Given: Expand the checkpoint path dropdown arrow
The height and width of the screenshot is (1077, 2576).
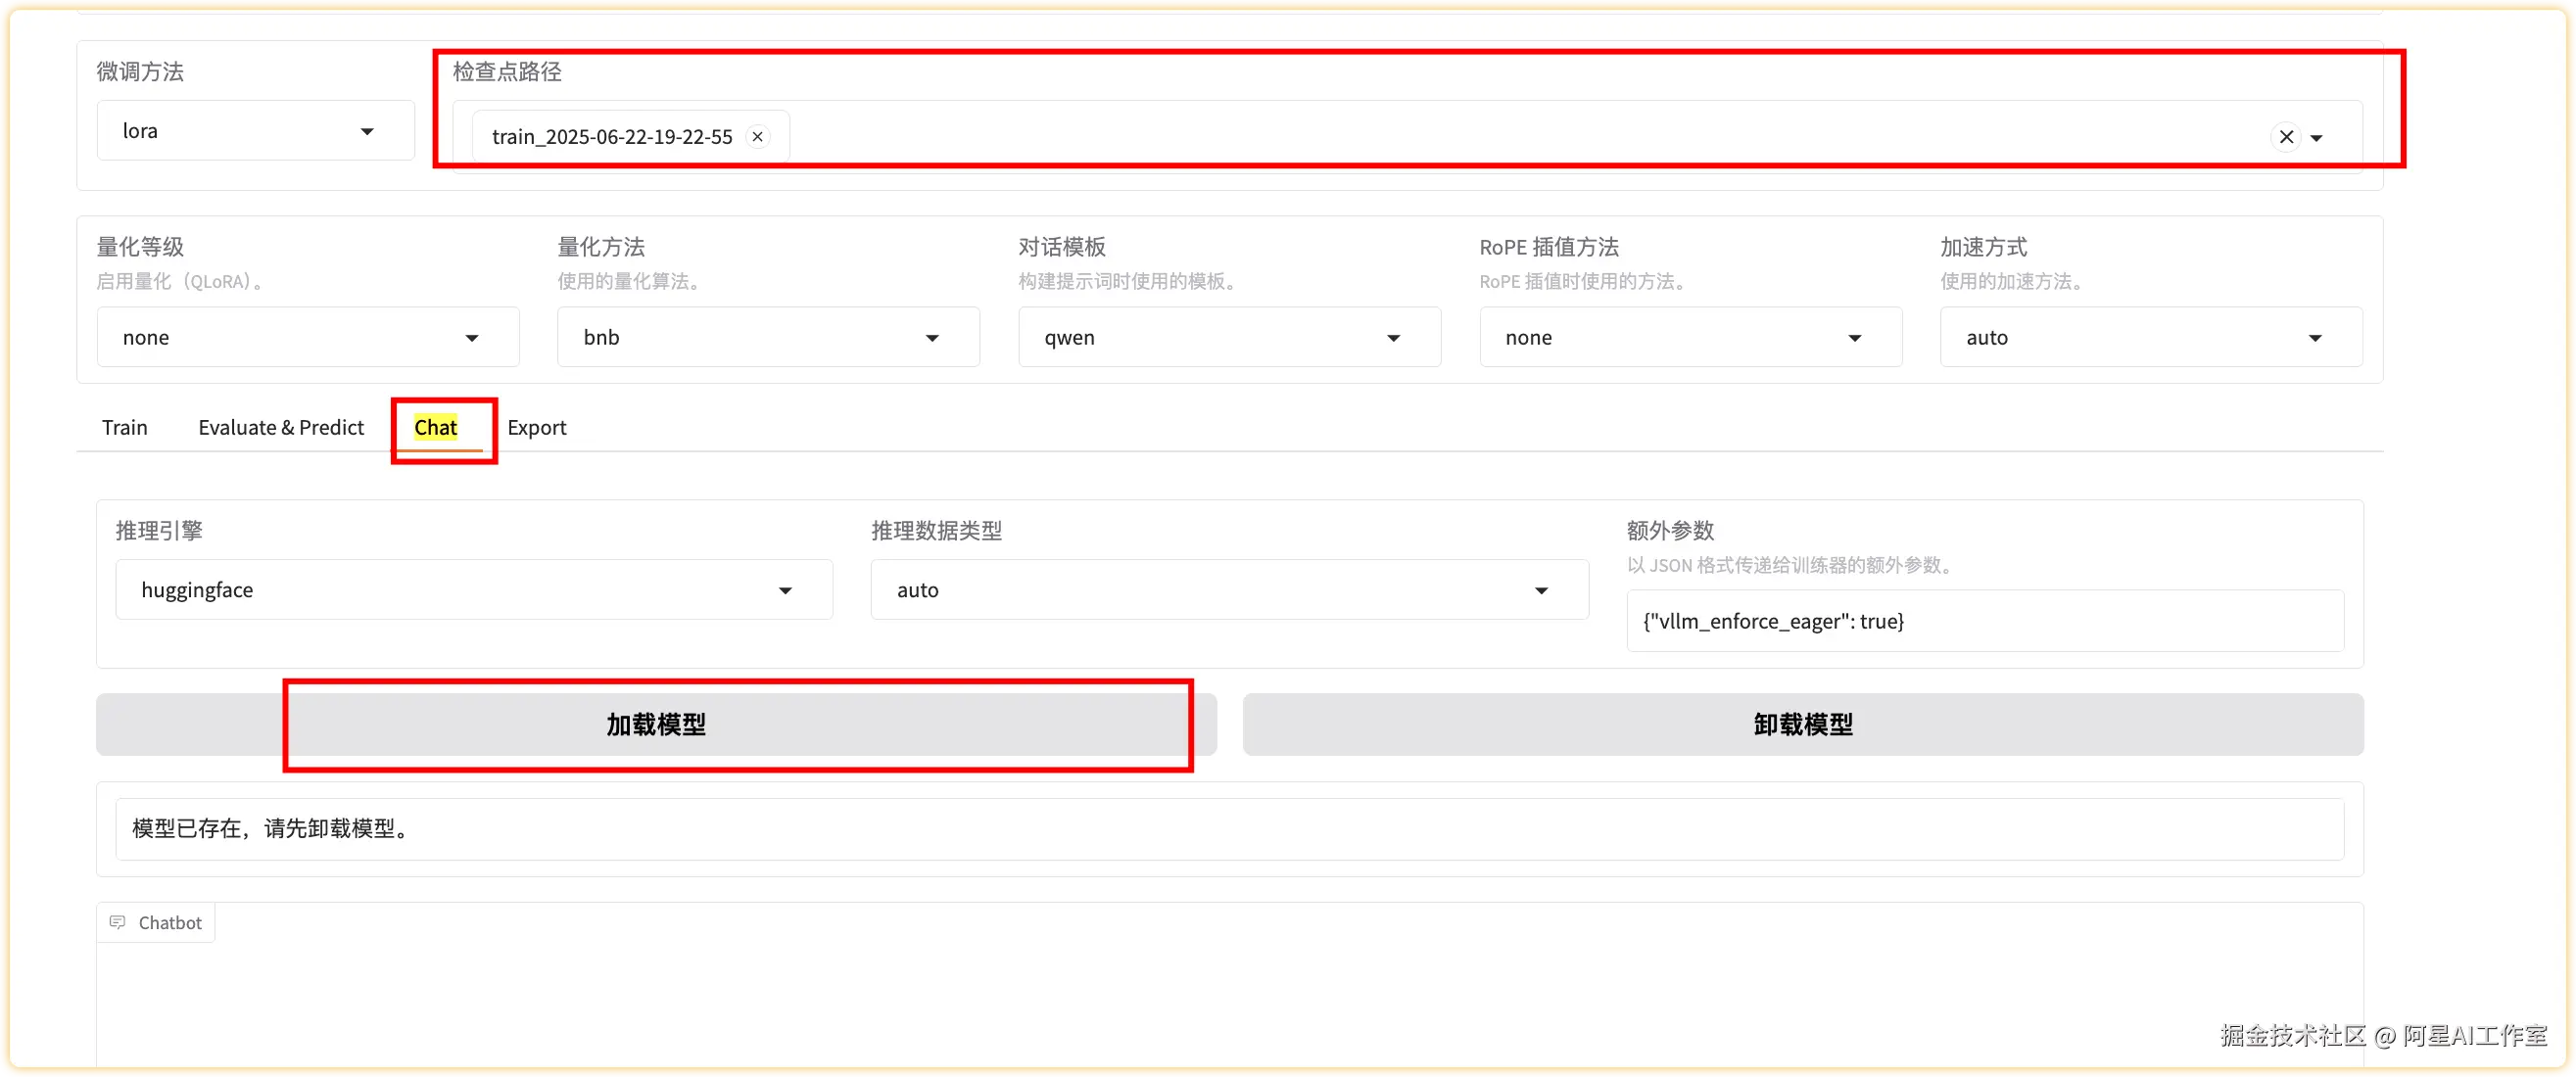Looking at the screenshot, I should (x=2317, y=138).
